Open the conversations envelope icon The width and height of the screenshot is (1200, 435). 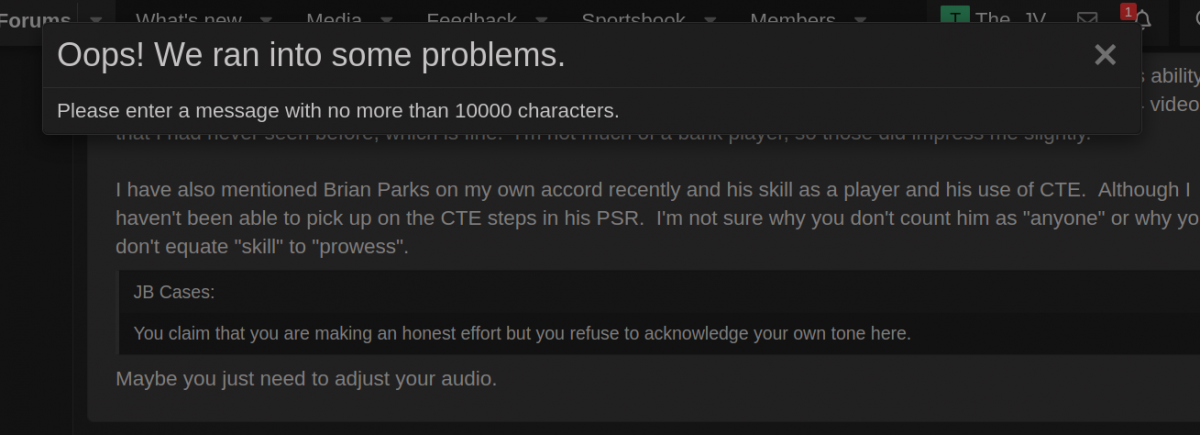pyautogui.click(x=1087, y=19)
